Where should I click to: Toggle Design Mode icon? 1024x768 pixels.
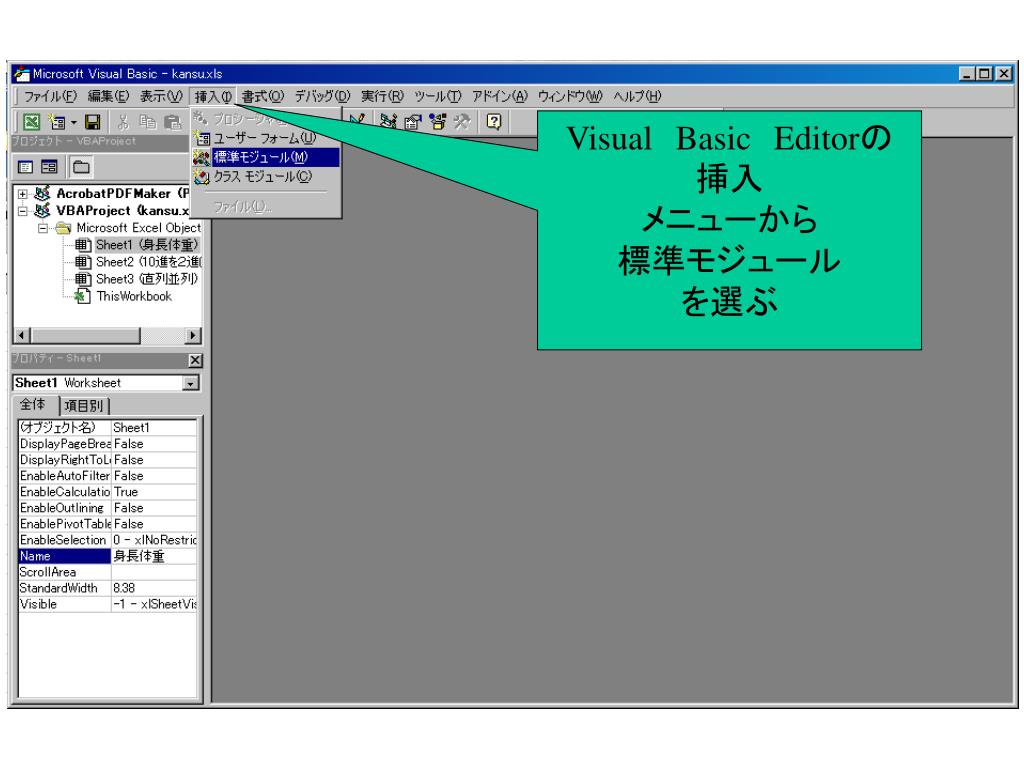[x=357, y=121]
